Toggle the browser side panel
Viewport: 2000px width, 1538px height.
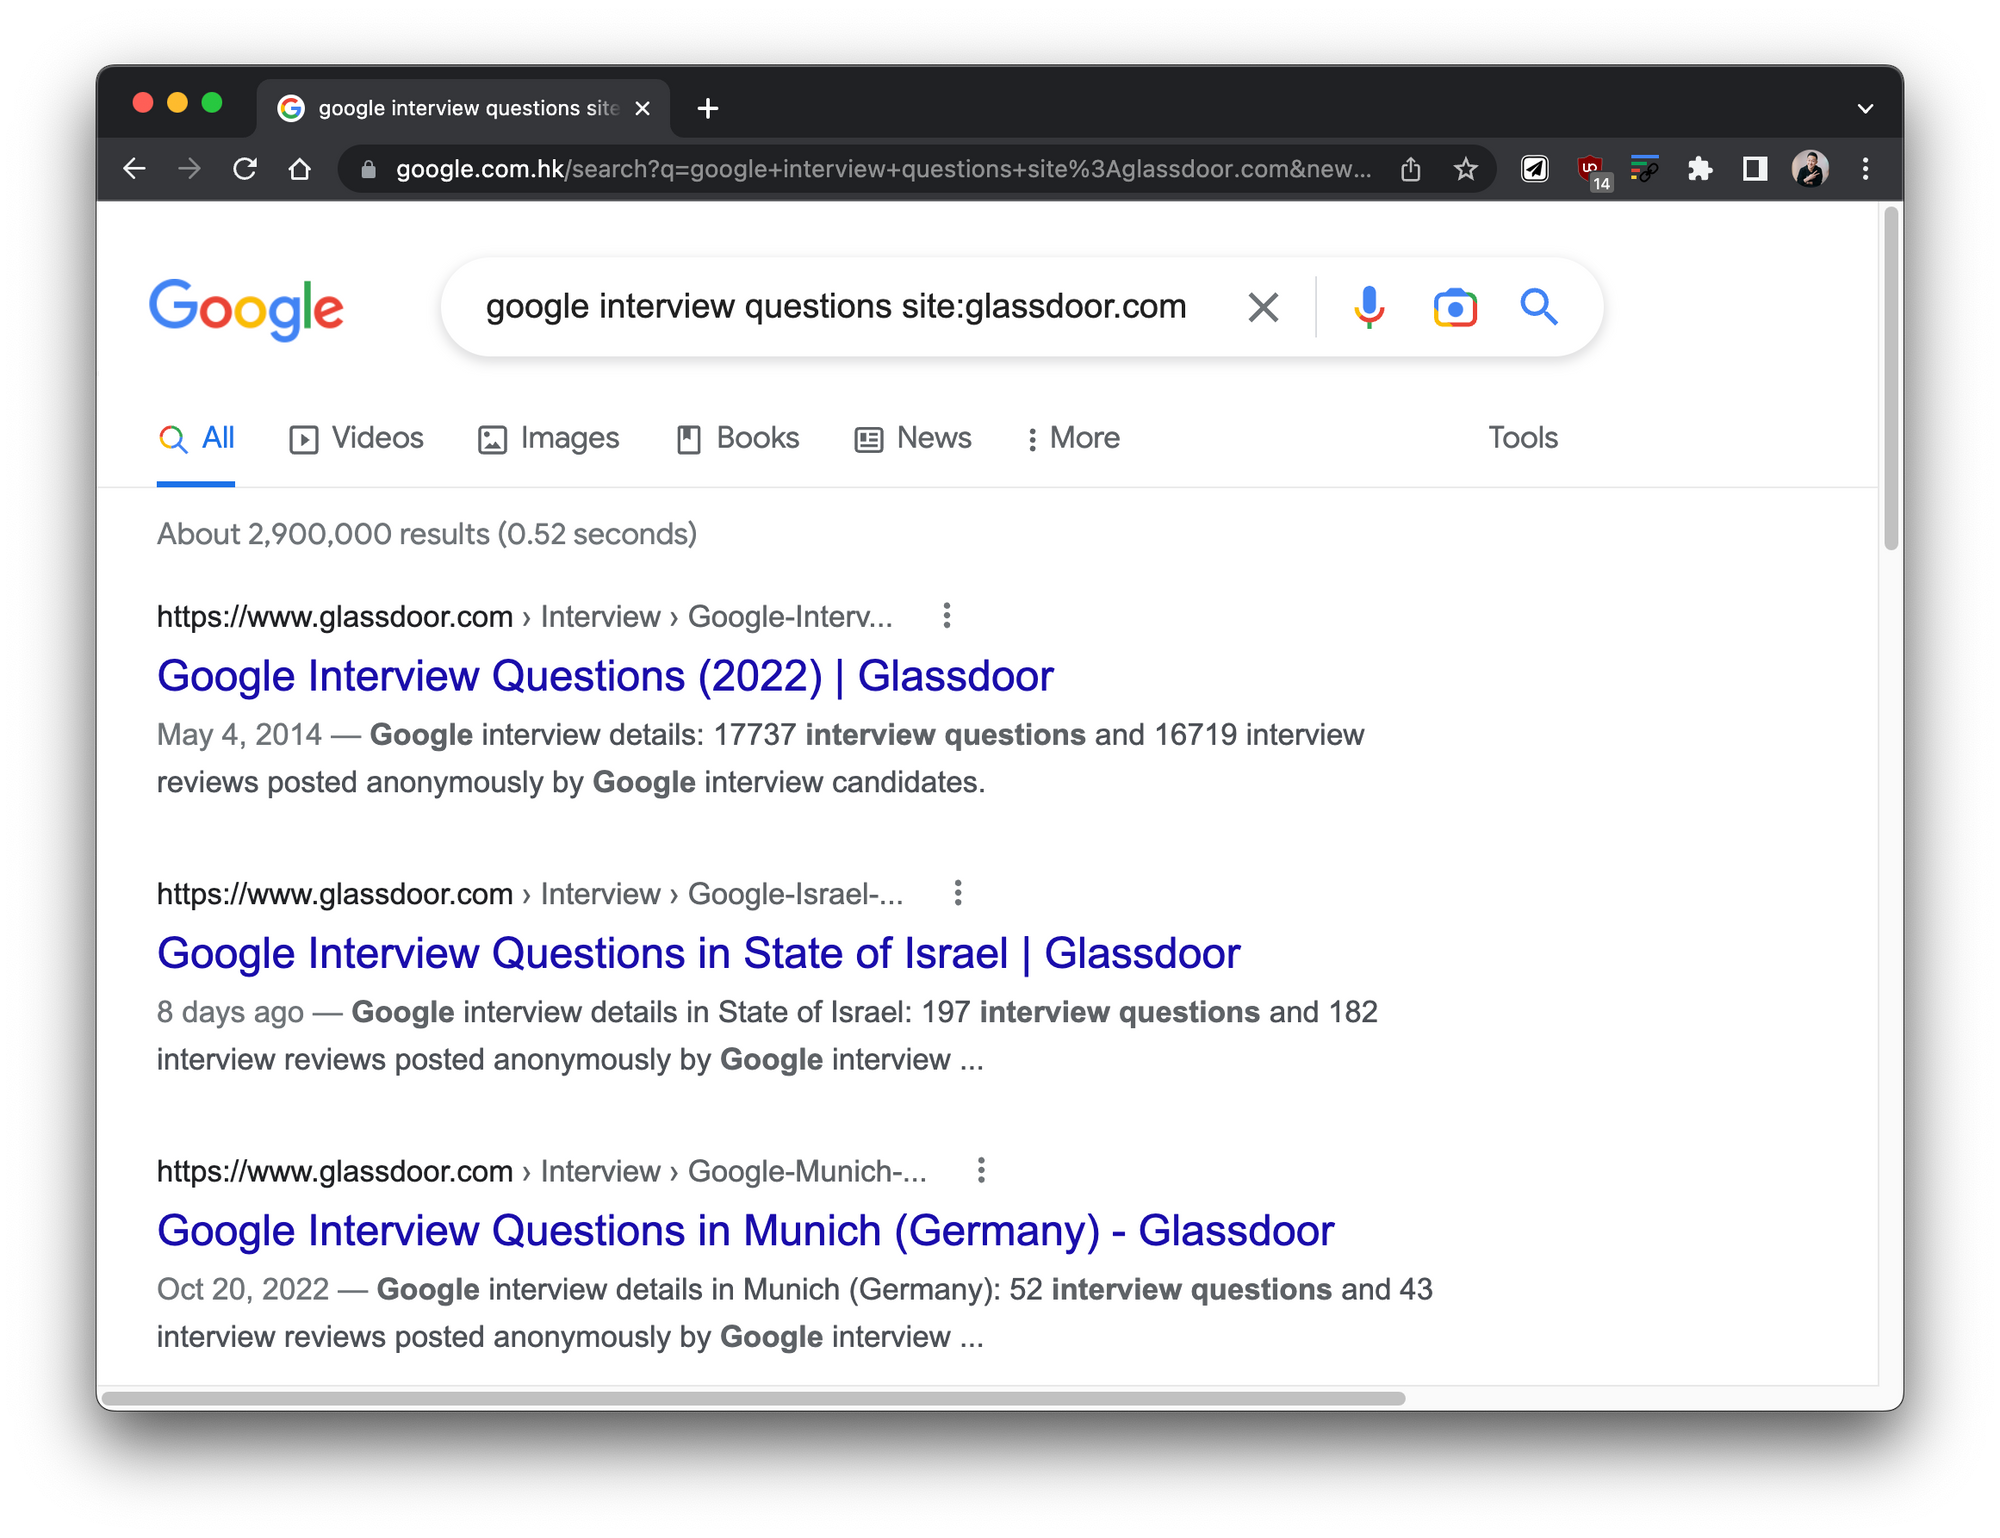(x=1754, y=169)
